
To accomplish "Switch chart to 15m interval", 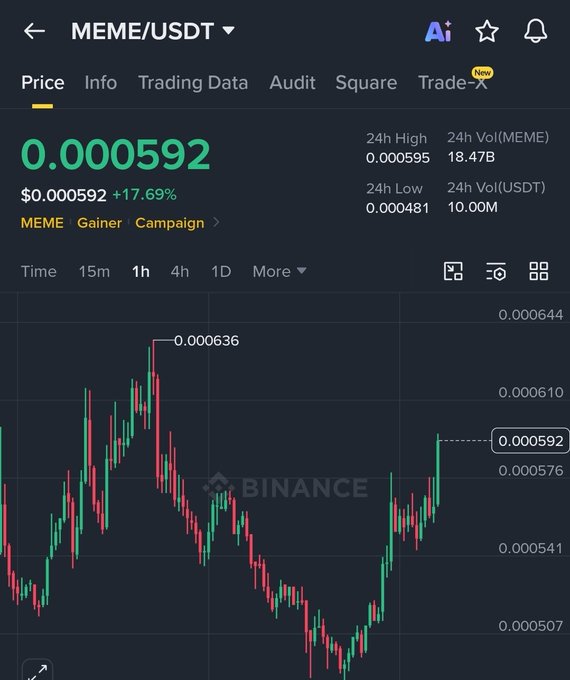I will (94, 271).
